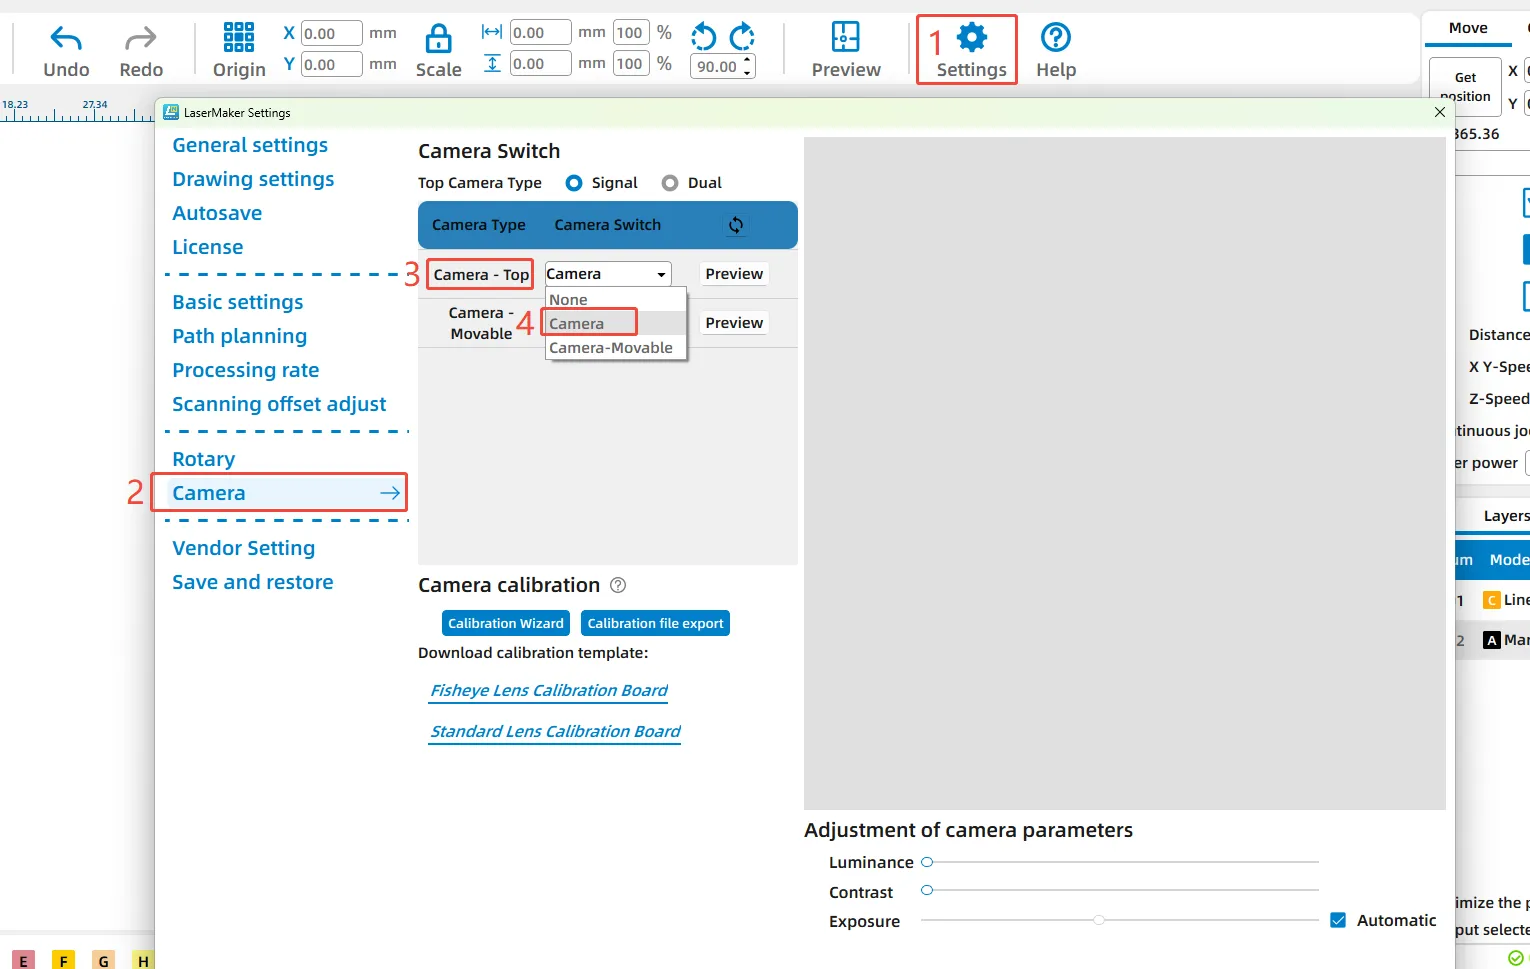The width and height of the screenshot is (1530, 969).
Task: Expand the Camera - Top dropdown
Action: tap(608, 274)
